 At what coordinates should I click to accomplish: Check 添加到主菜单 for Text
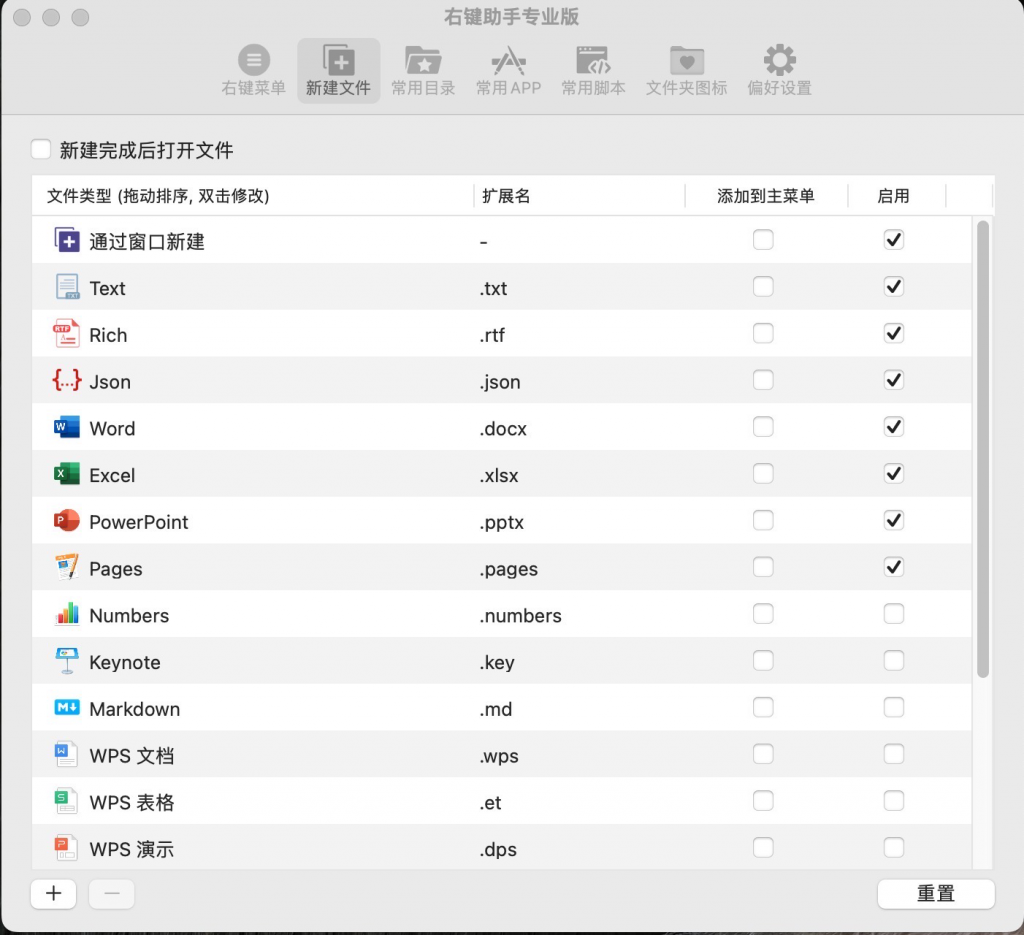(x=763, y=286)
